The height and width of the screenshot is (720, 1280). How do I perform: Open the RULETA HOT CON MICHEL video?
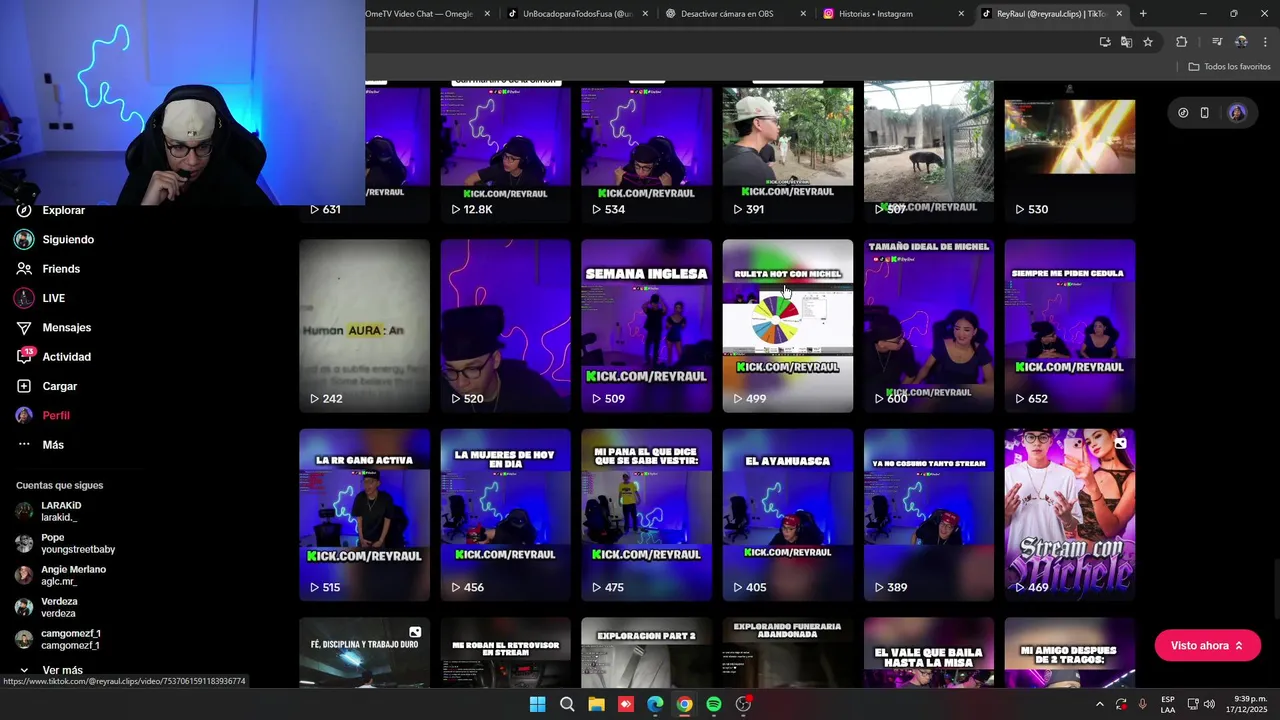point(787,326)
